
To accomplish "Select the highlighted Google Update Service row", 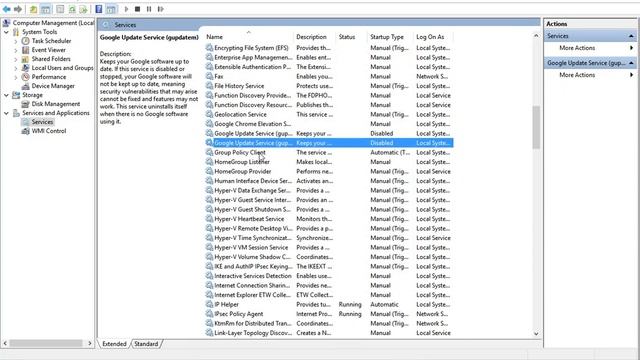I will [329, 143].
